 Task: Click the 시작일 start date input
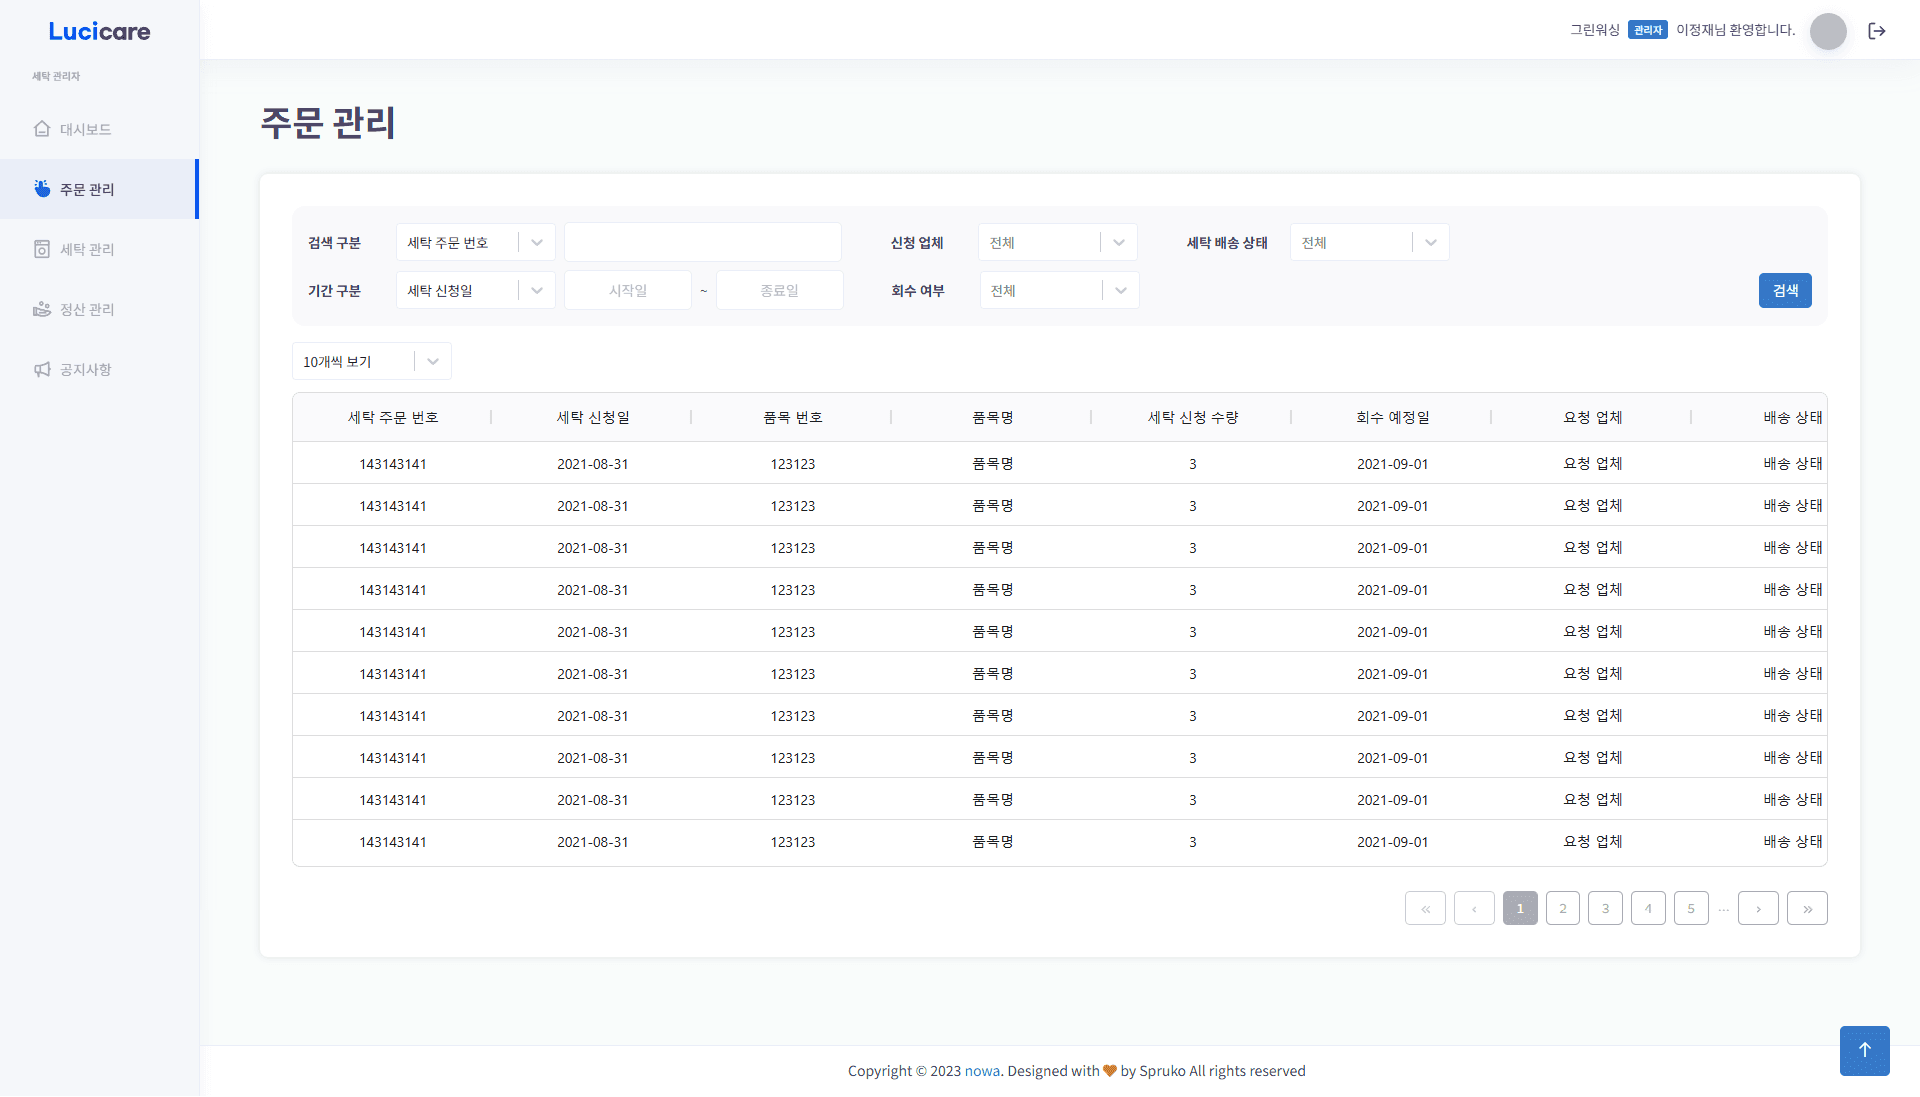click(627, 290)
